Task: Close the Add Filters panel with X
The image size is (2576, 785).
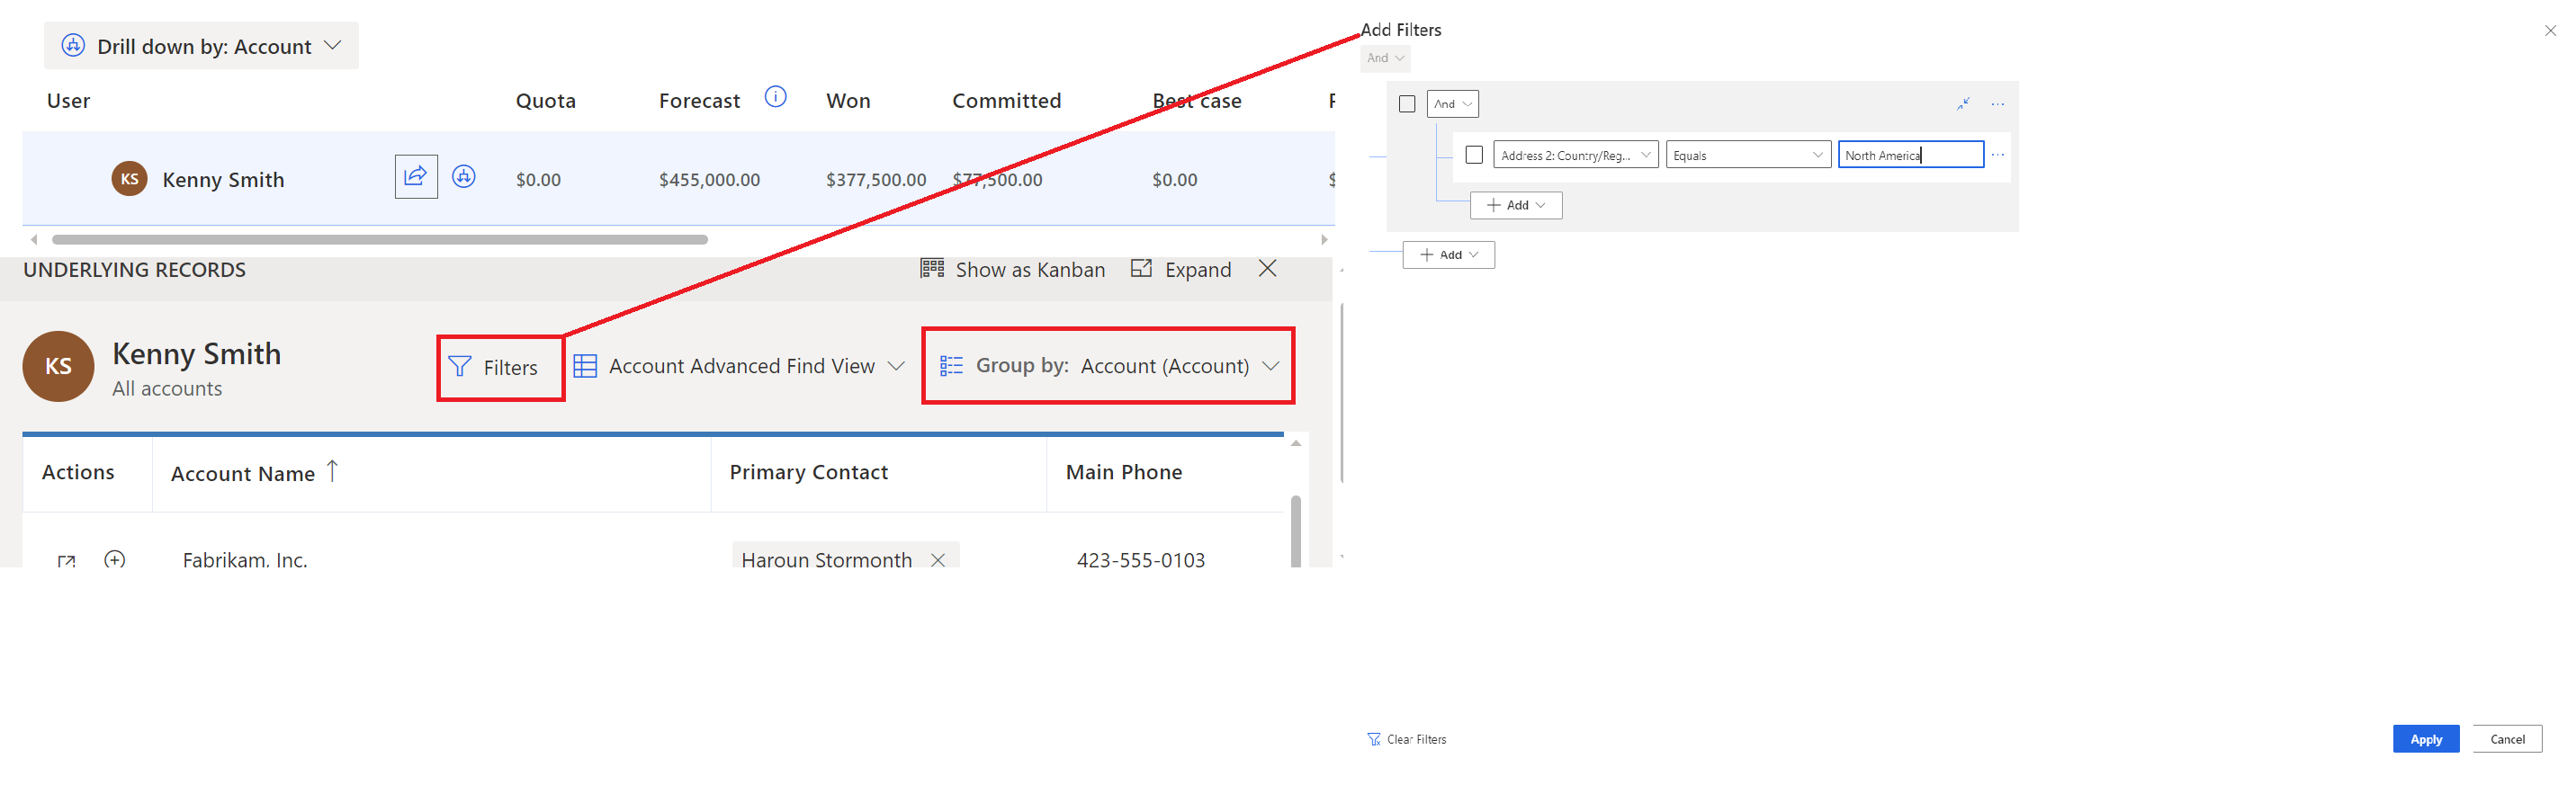Action: point(2550,31)
